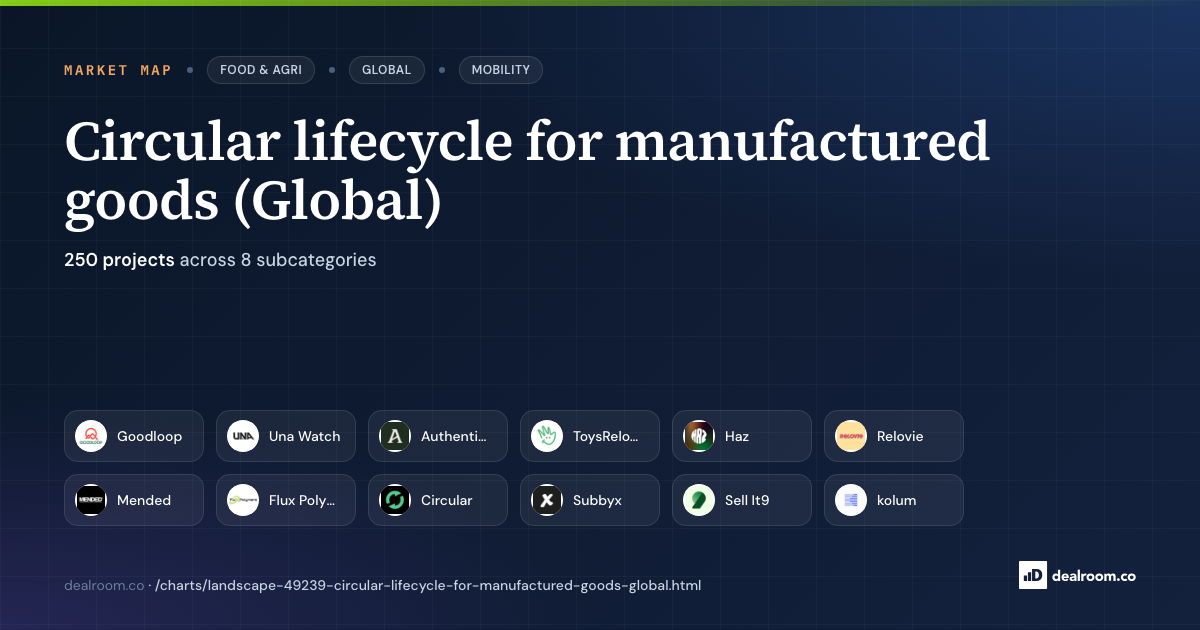Open the Subbyx company name
This screenshot has width=1200, height=630.
(597, 500)
